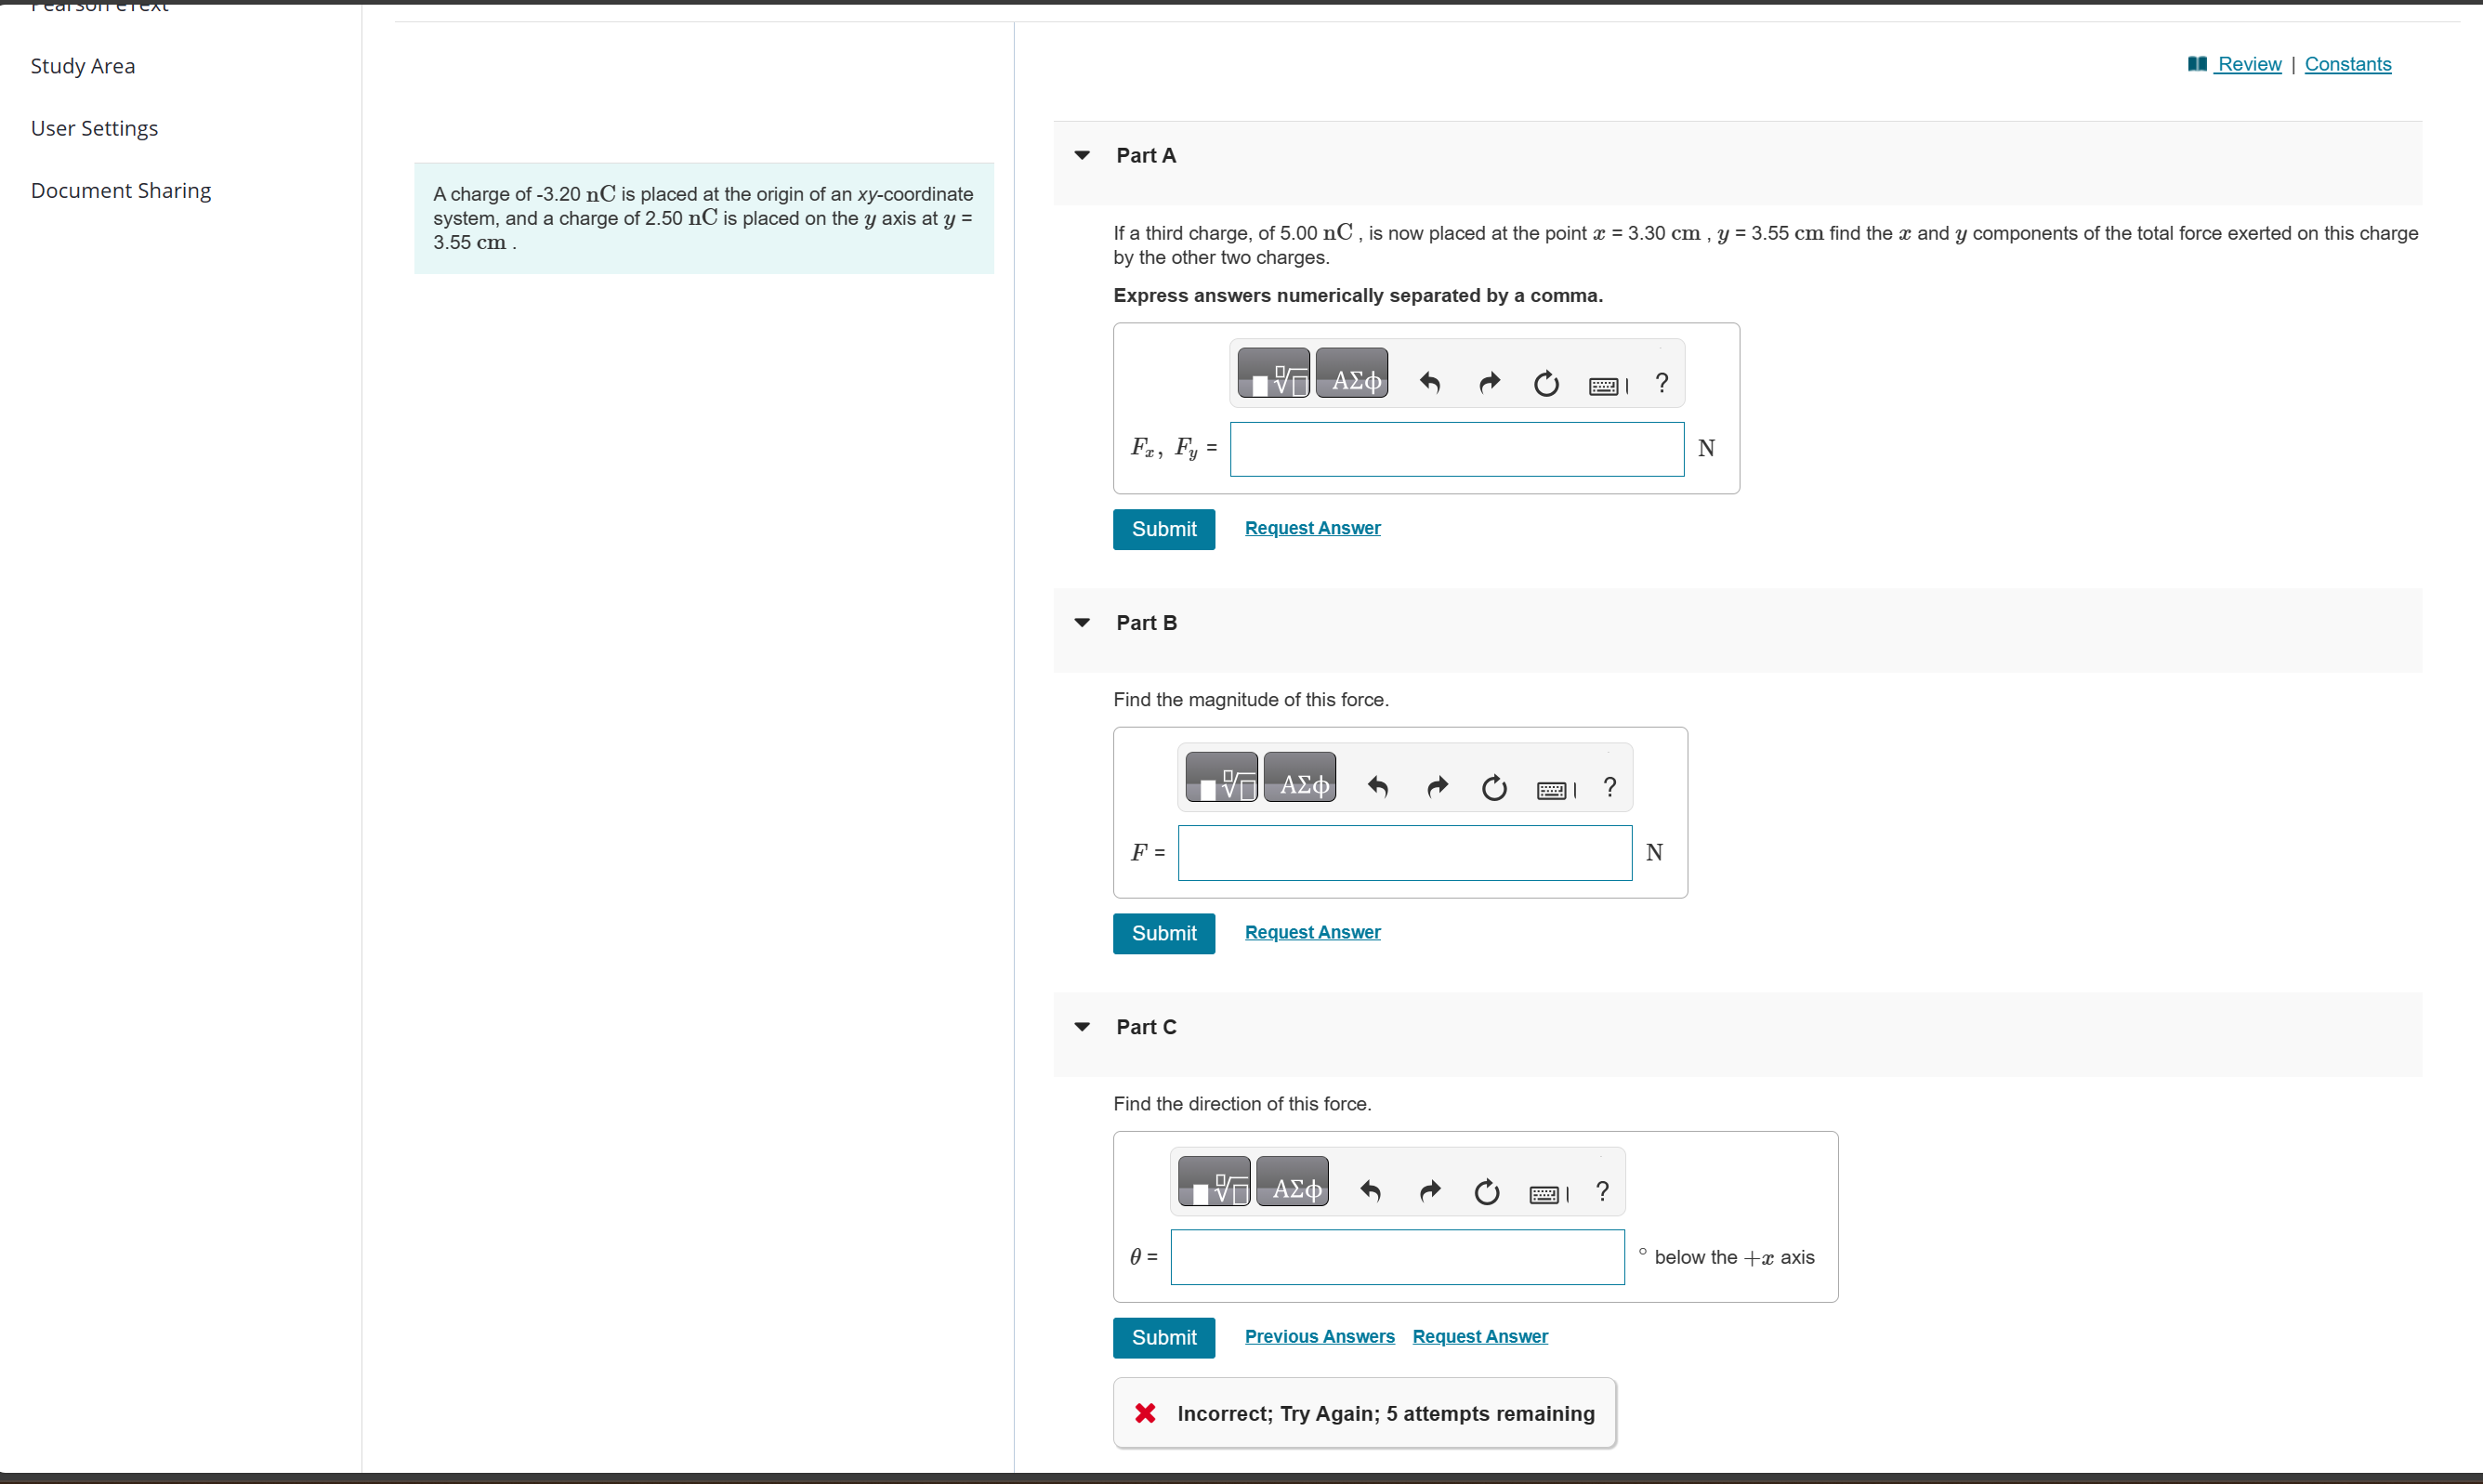Image resolution: width=2483 pixels, height=1484 pixels.
Task: Click the Review book icon at top right
Action: [x=2196, y=64]
